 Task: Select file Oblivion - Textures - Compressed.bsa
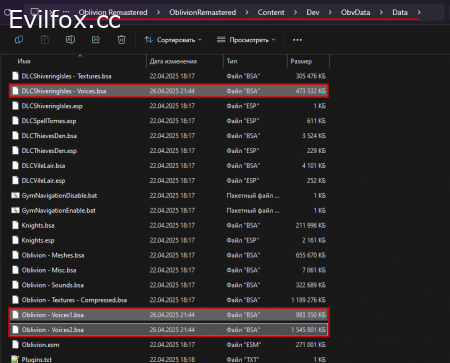coord(169,300)
